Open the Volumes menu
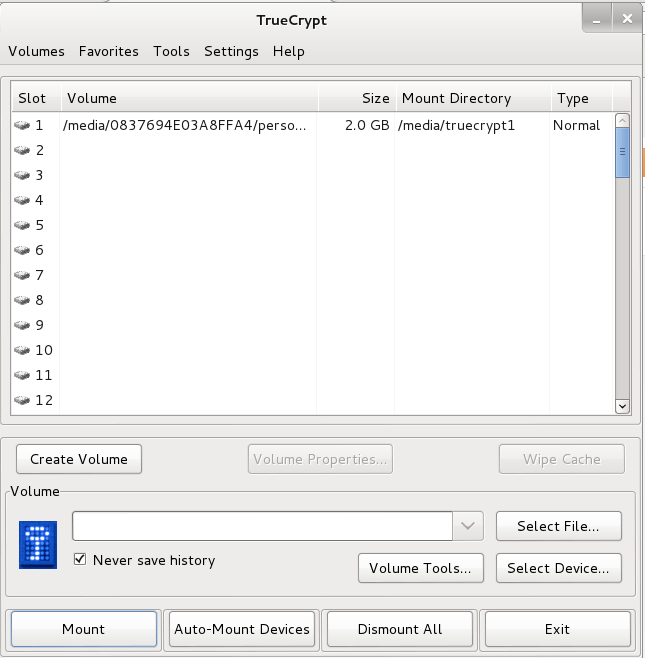The height and width of the screenshot is (658, 645). pos(37,51)
